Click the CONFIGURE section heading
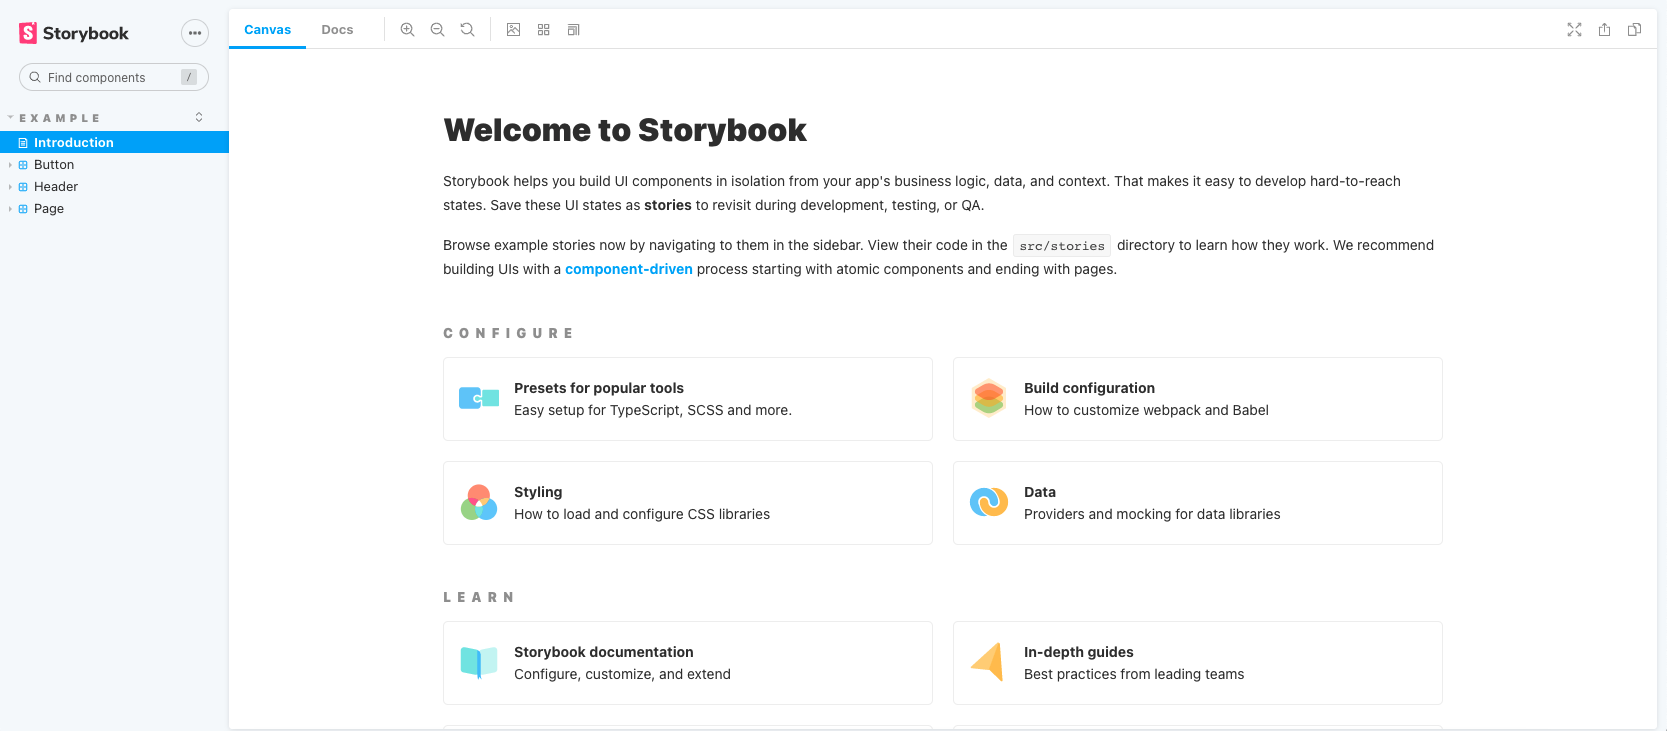 tap(508, 333)
